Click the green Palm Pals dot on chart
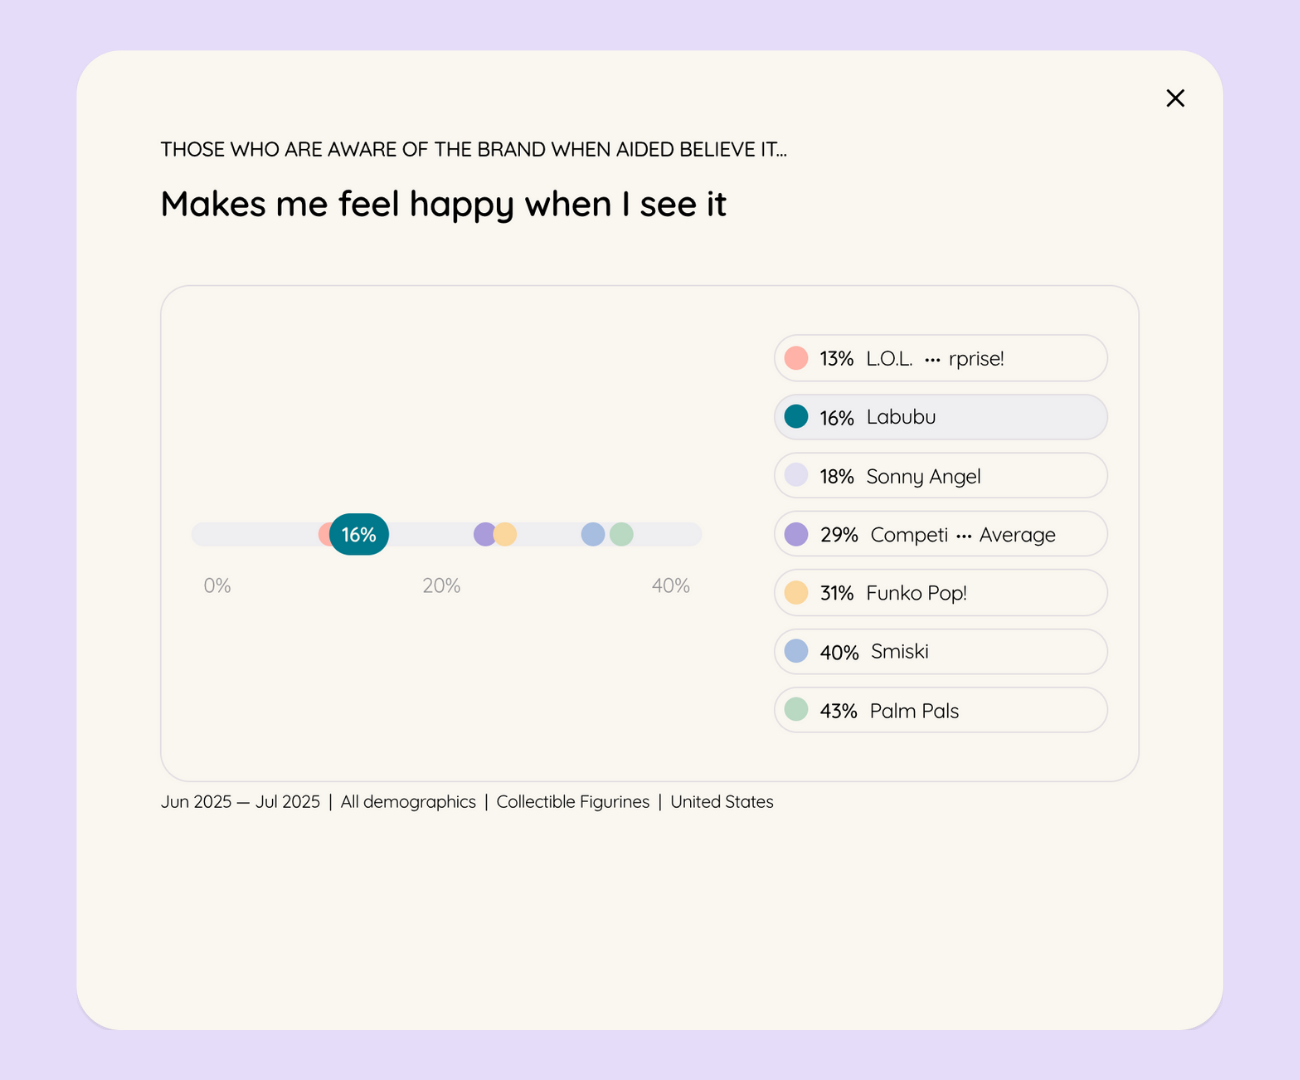1300x1080 pixels. point(622,534)
